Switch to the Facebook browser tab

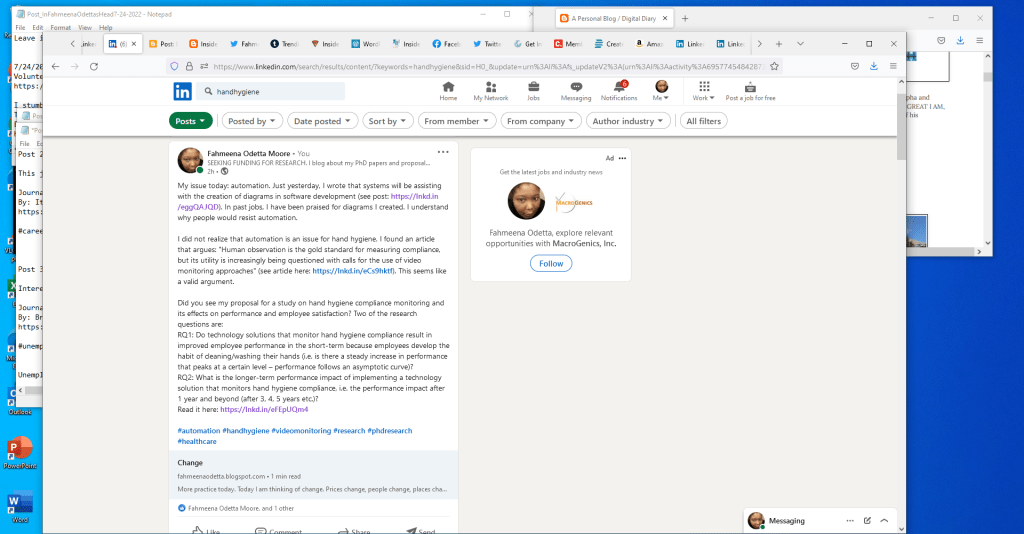[445, 44]
